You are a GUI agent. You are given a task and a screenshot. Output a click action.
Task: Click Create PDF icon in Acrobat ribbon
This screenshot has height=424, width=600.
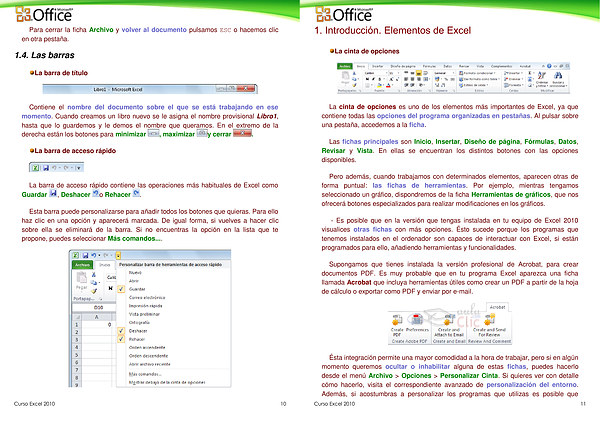tap(397, 320)
